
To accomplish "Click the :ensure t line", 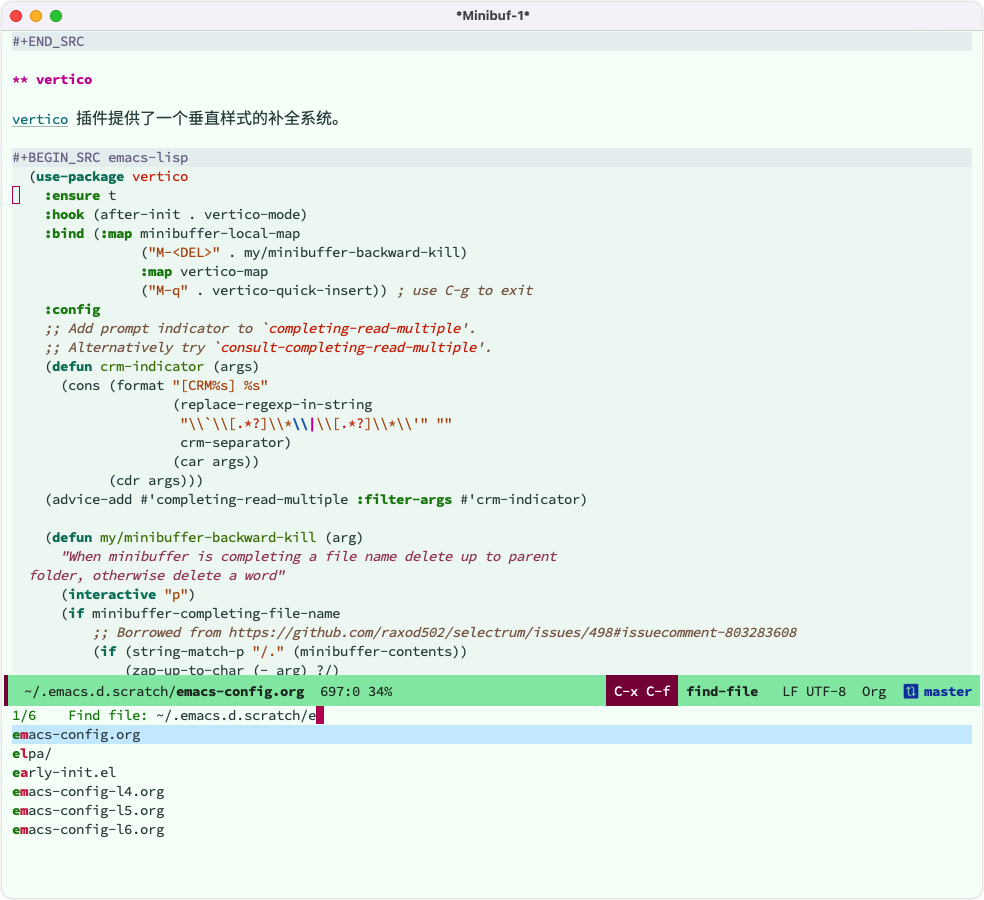I will pos(80,196).
